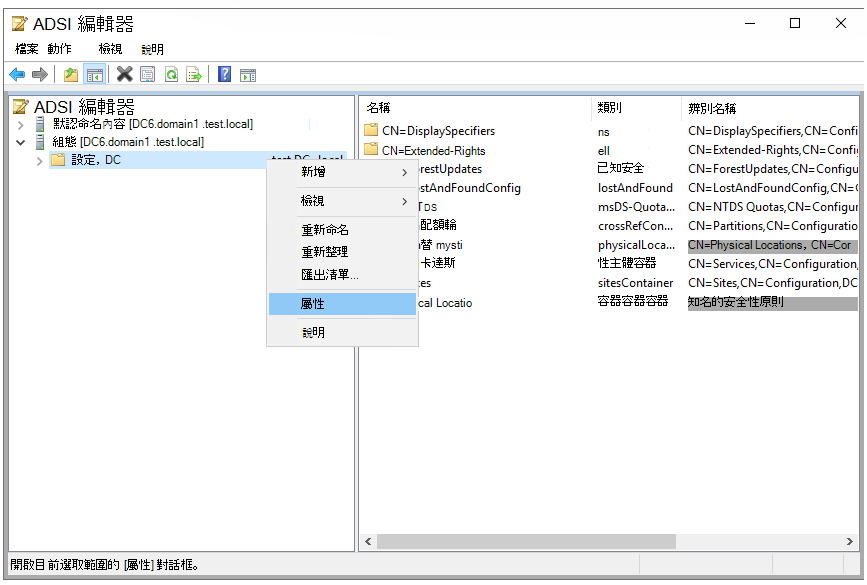Choose 匯出清單... from context menu
The image size is (867, 585).
point(343,274)
